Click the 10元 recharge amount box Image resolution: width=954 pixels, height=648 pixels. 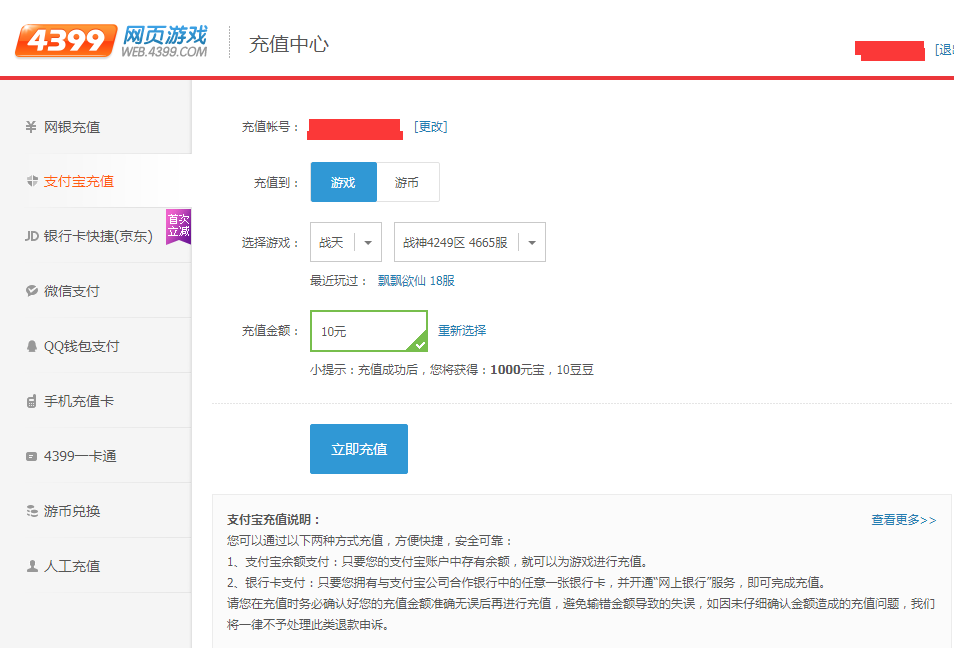point(368,331)
